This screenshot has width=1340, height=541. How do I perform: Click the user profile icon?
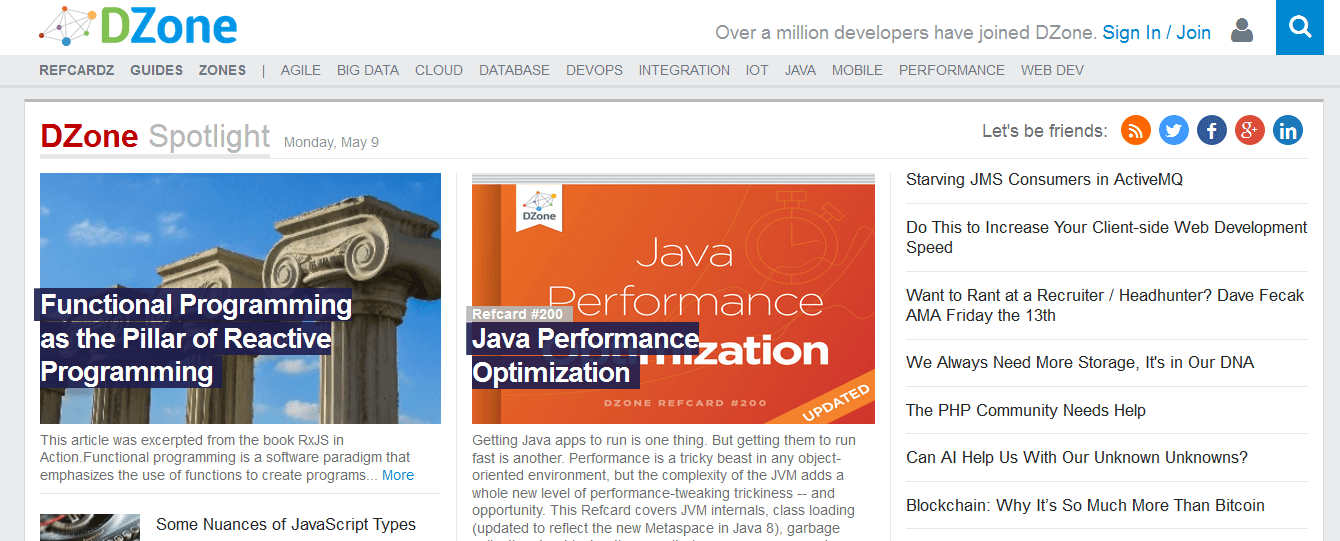tap(1242, 31)
